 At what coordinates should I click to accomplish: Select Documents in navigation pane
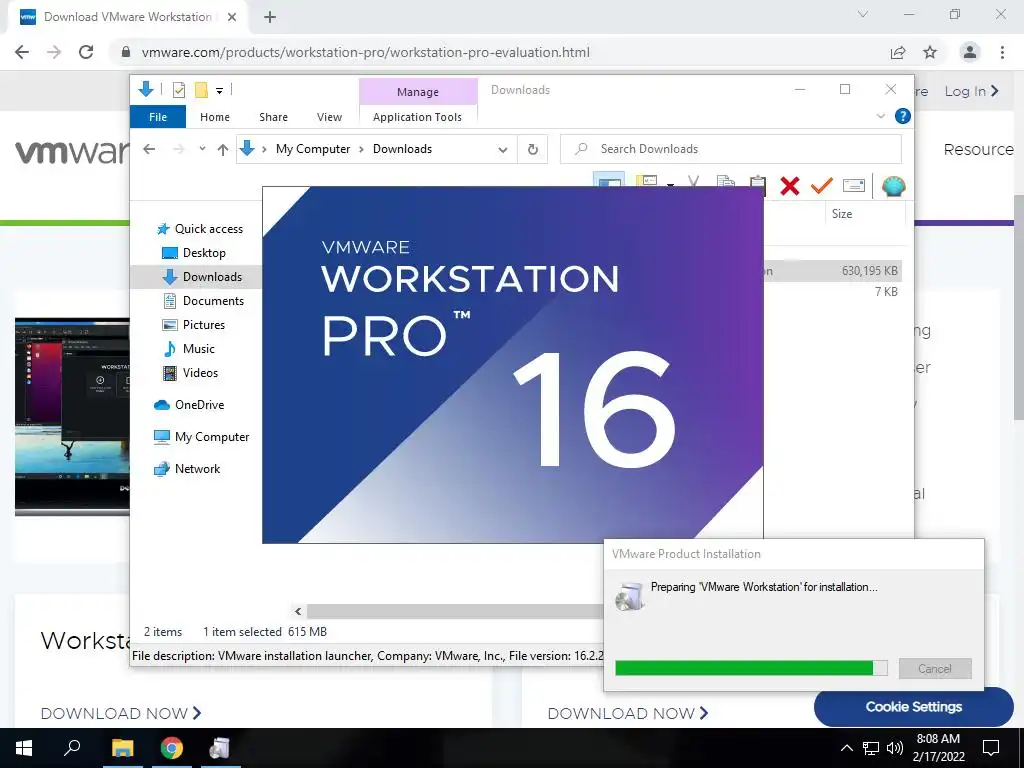(213, 300)
